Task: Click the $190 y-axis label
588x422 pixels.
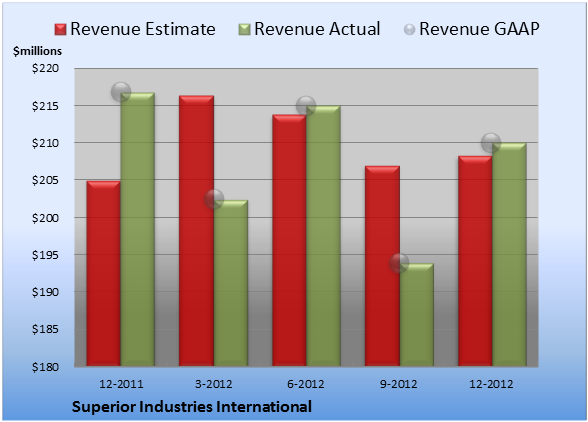Action: click(x=45, y=292)
